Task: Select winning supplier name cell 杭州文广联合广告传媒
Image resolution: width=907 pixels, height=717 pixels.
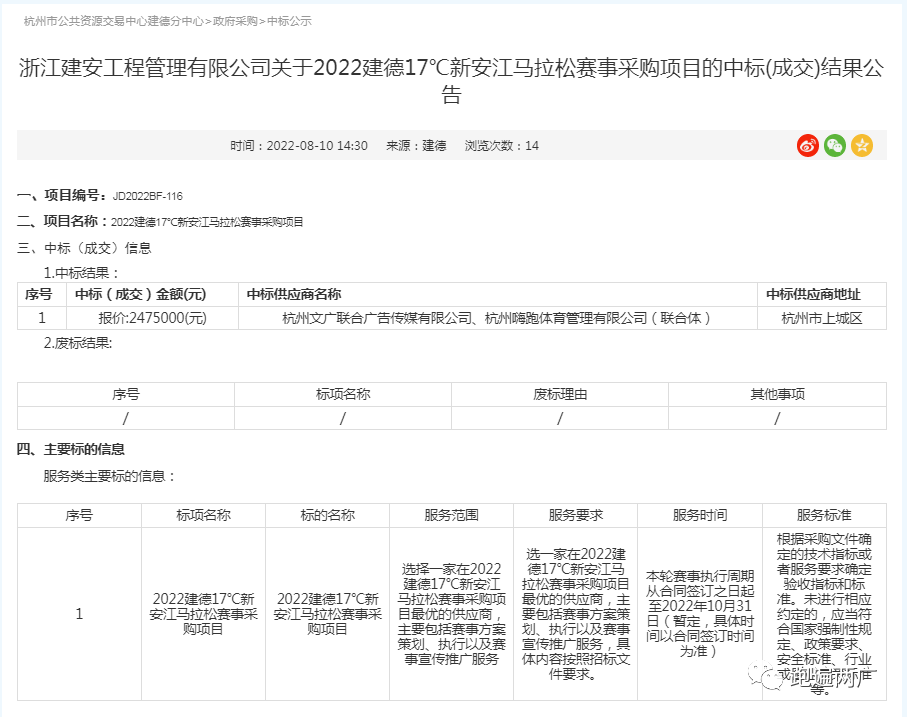Action: point(496,318)
